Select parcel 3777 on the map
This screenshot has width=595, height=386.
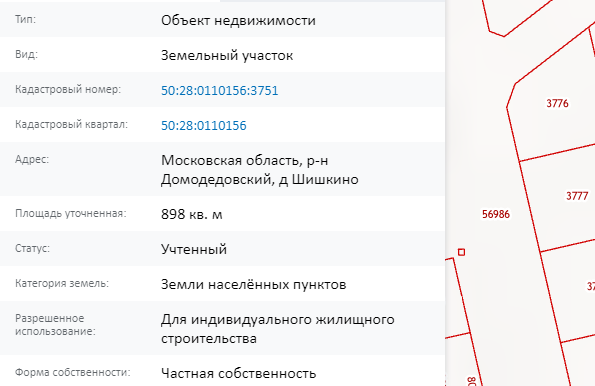coord(577,196)
